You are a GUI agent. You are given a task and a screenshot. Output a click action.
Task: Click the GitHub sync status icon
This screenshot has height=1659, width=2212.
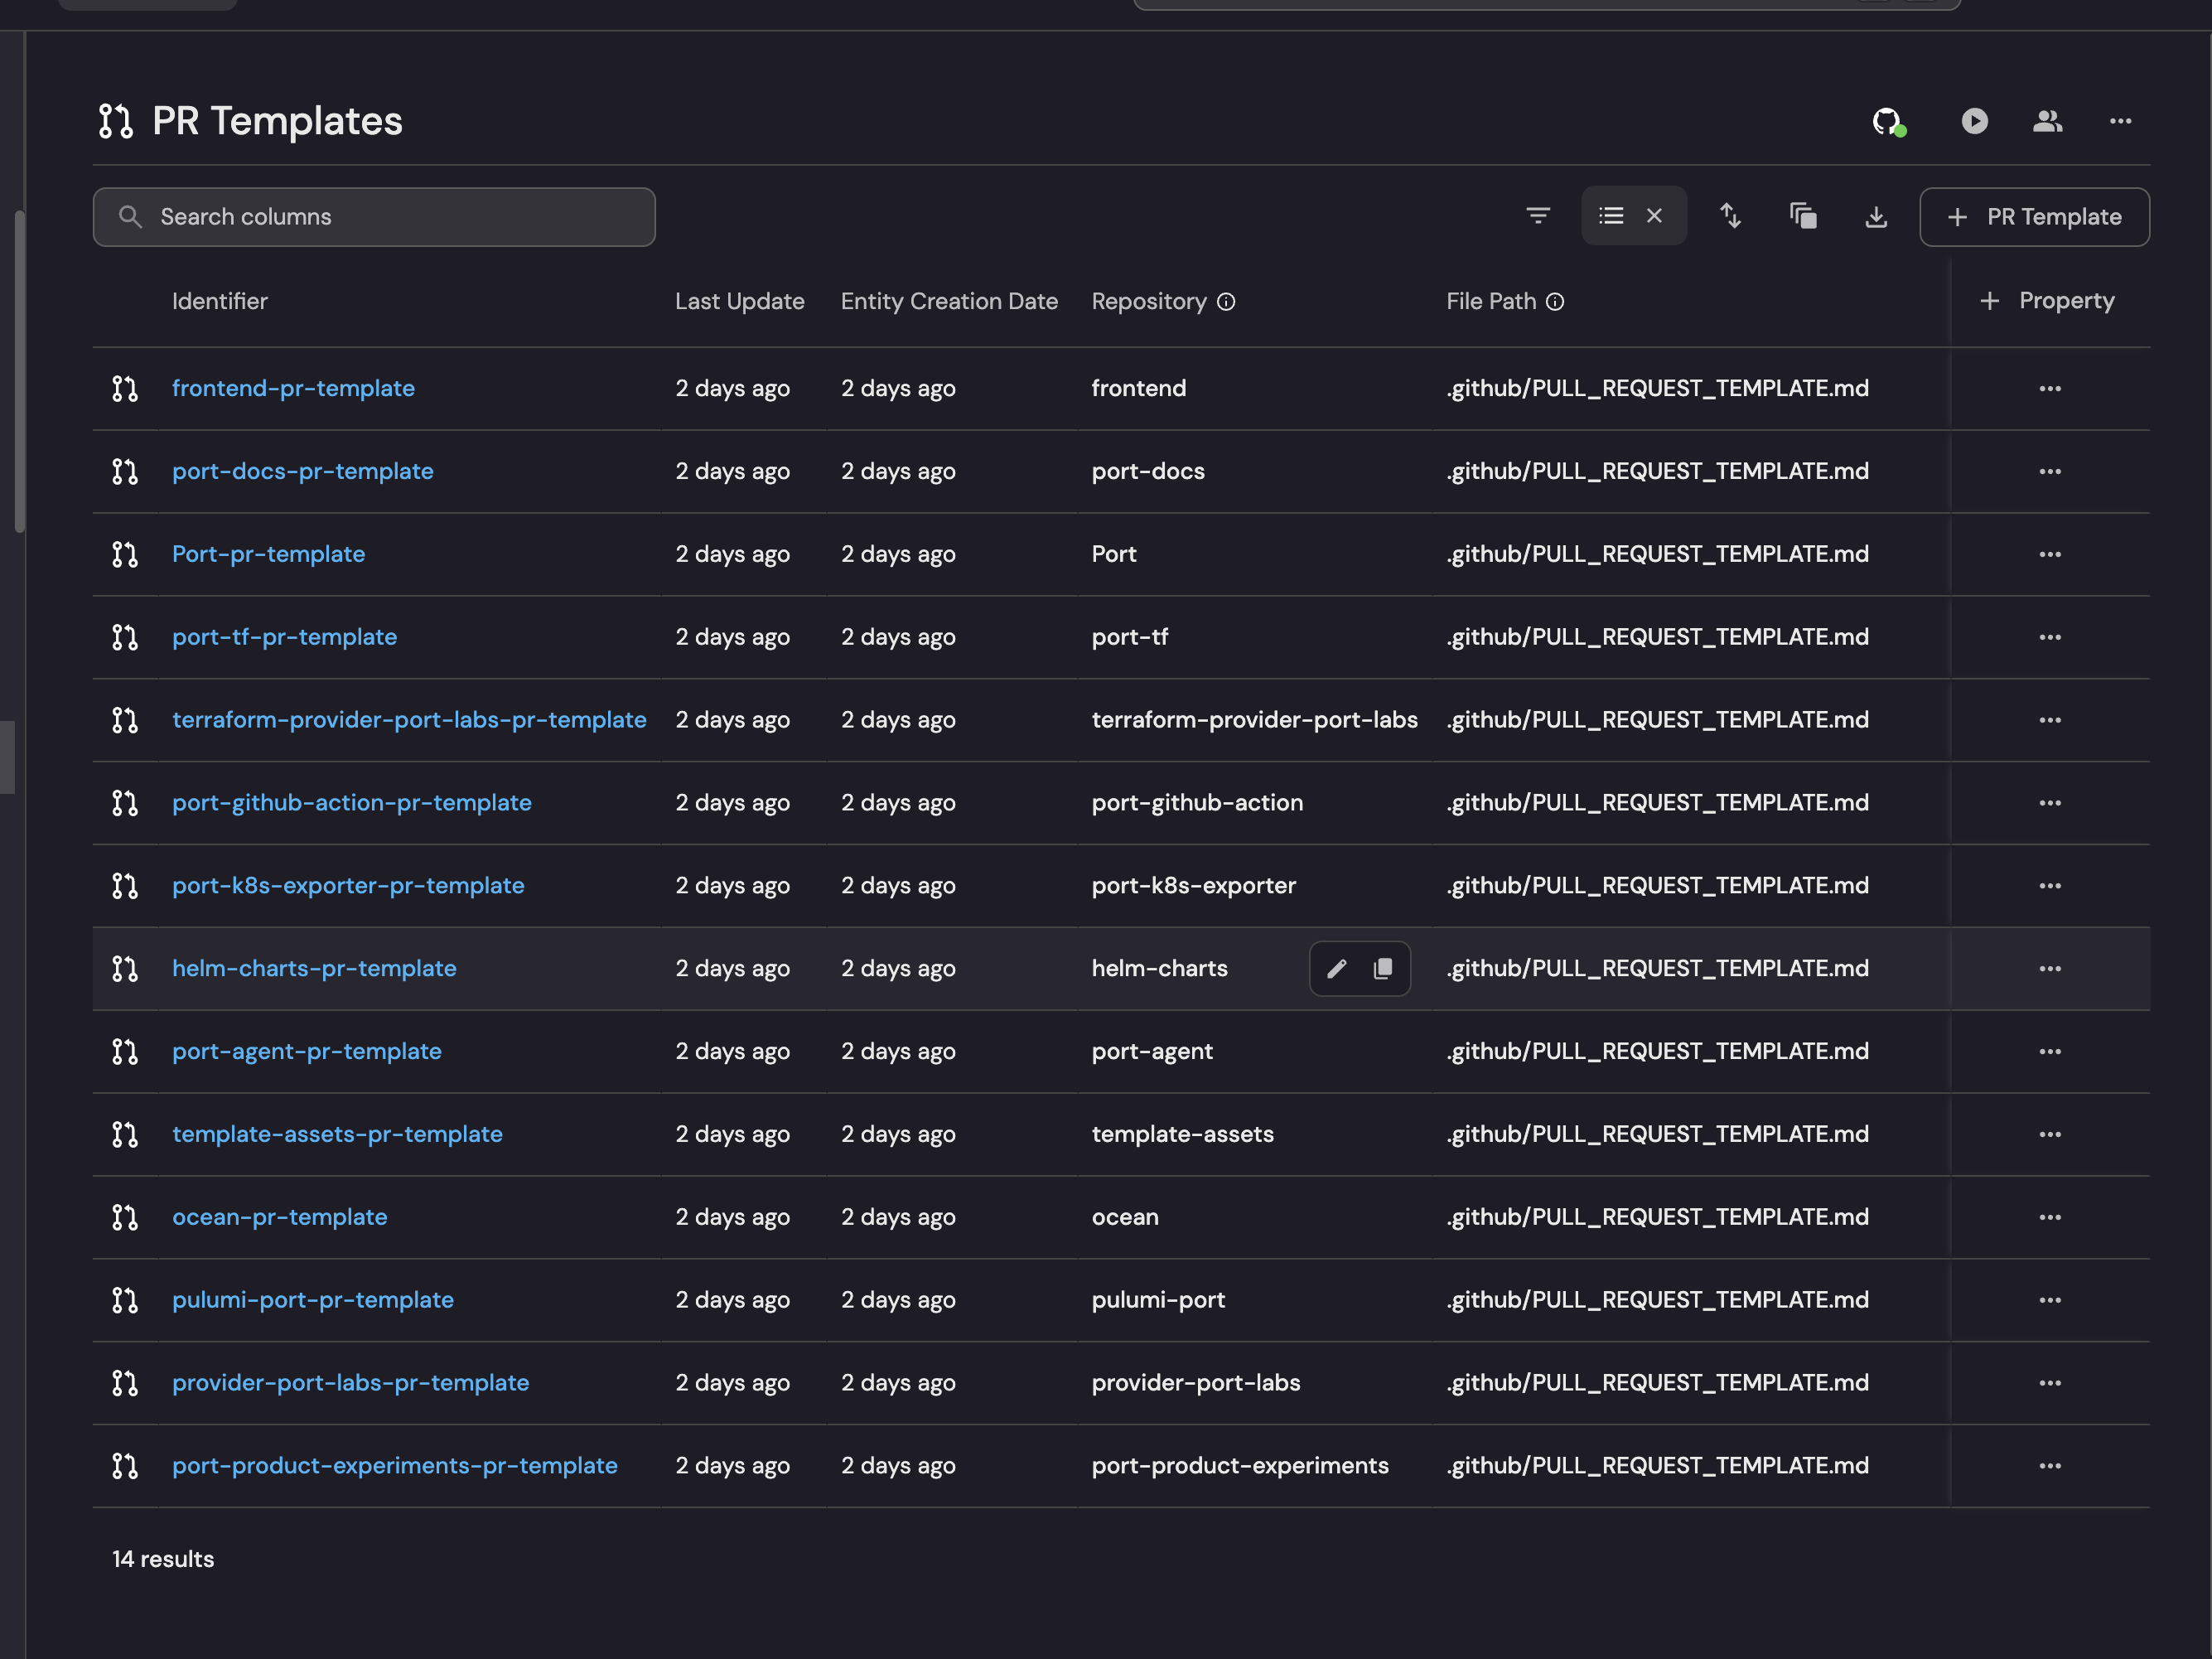point(1887,121)
